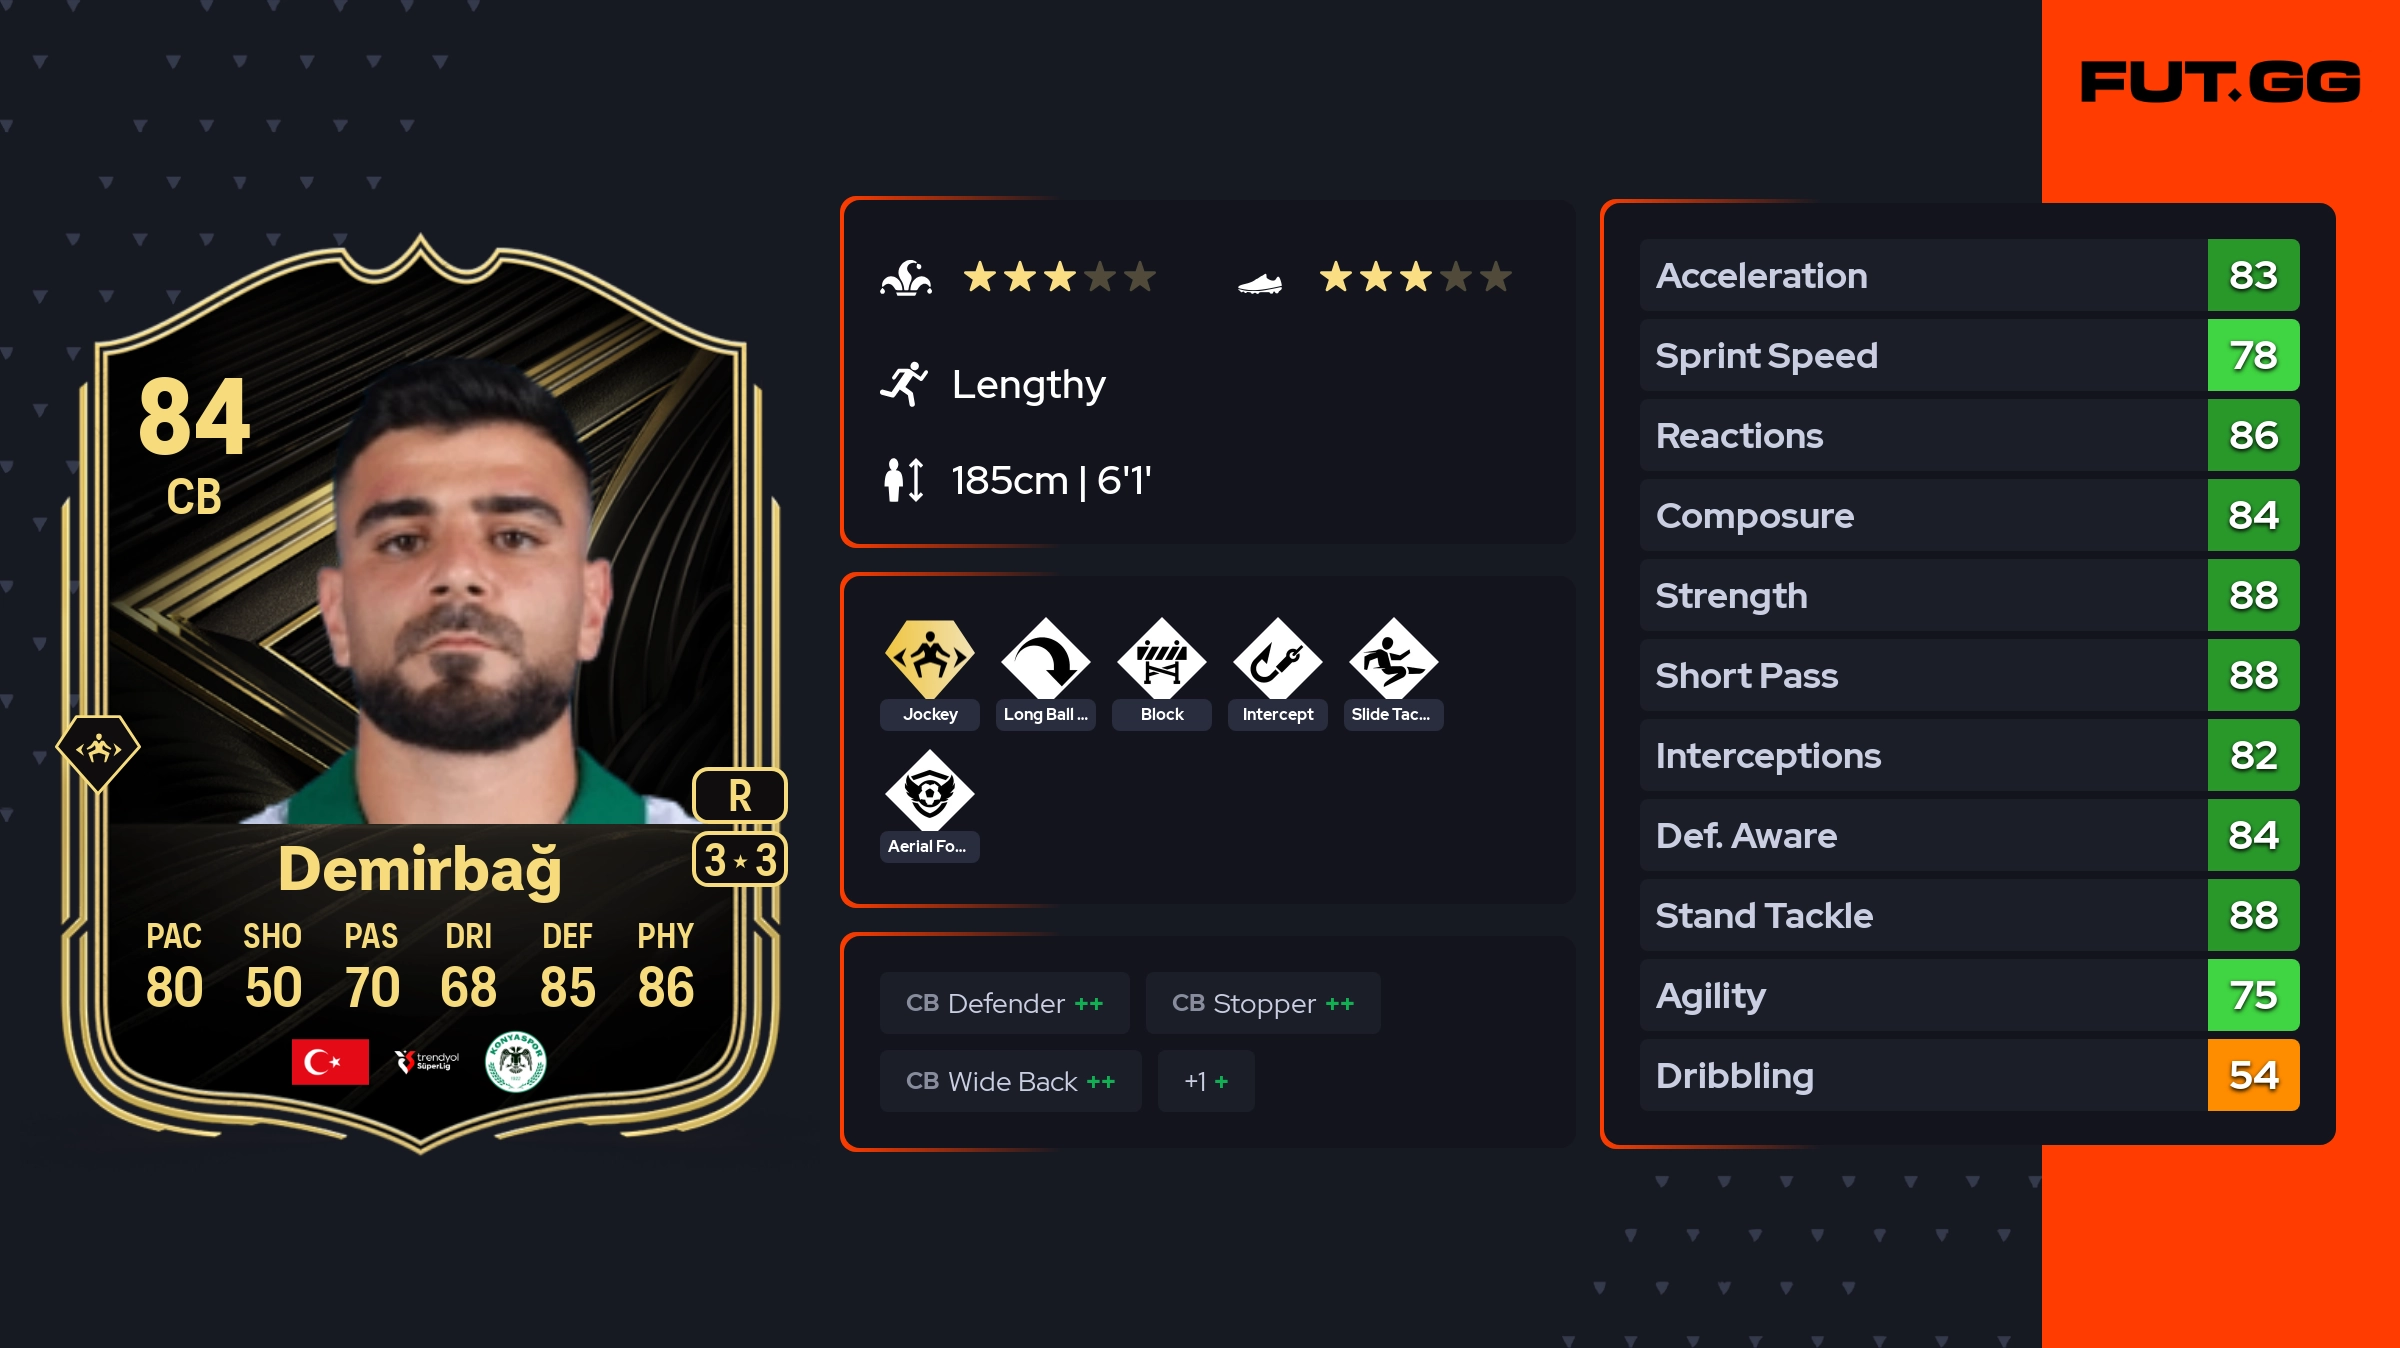The height and width of the screenshot is (1348, 2400).
Task: Select the CB Defender role chip
Action: (1005, 1003)
